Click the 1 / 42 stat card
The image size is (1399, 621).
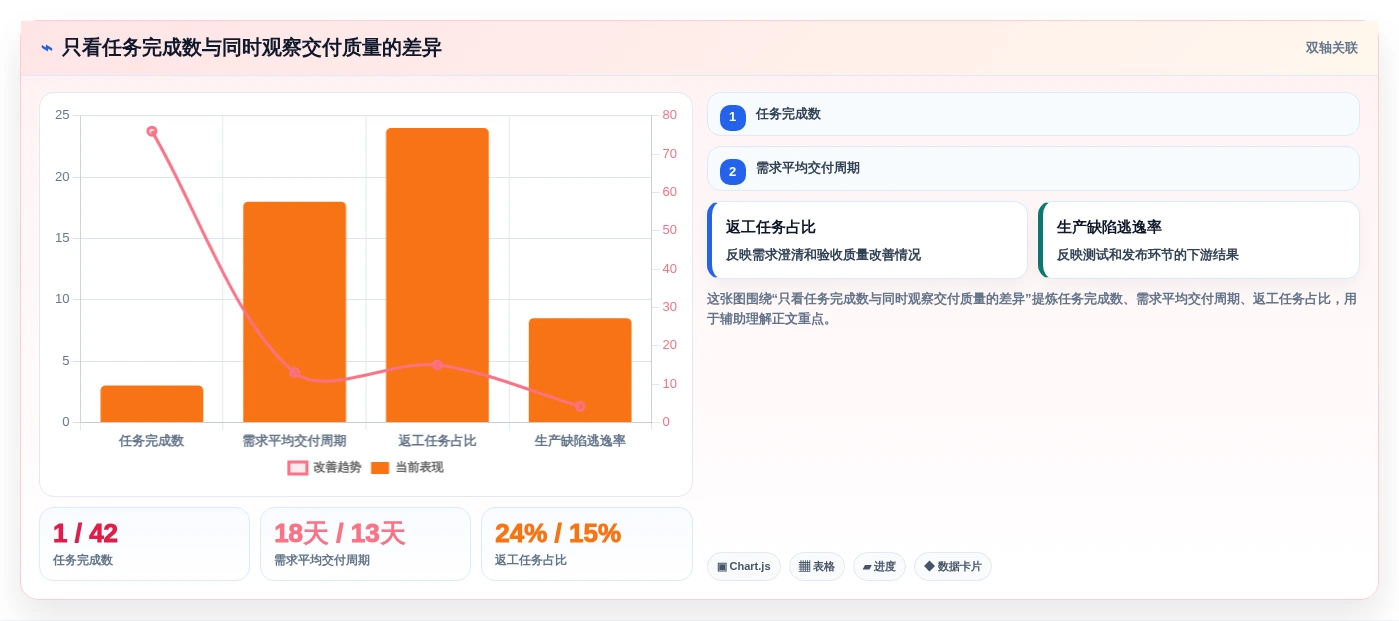[x=144, y=544]
